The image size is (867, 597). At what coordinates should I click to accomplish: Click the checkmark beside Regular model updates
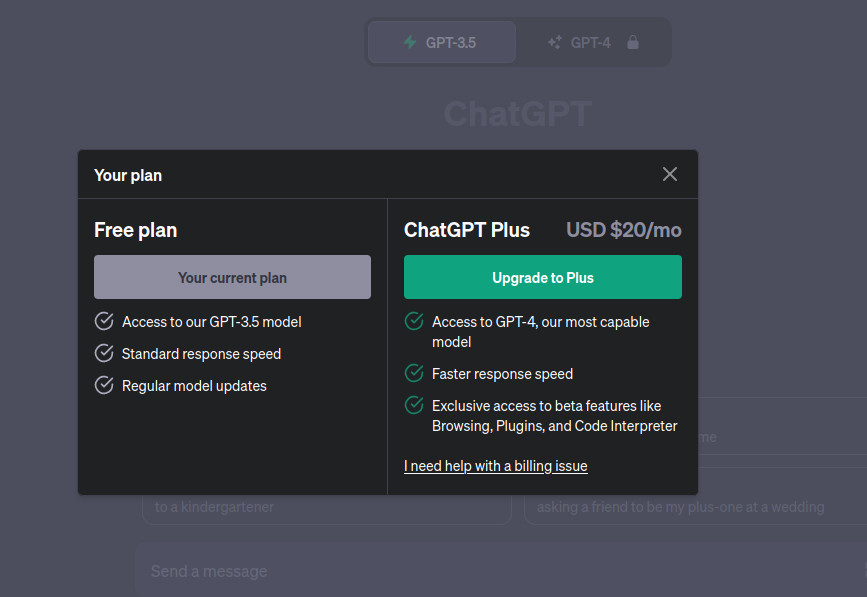coord(103,385)
